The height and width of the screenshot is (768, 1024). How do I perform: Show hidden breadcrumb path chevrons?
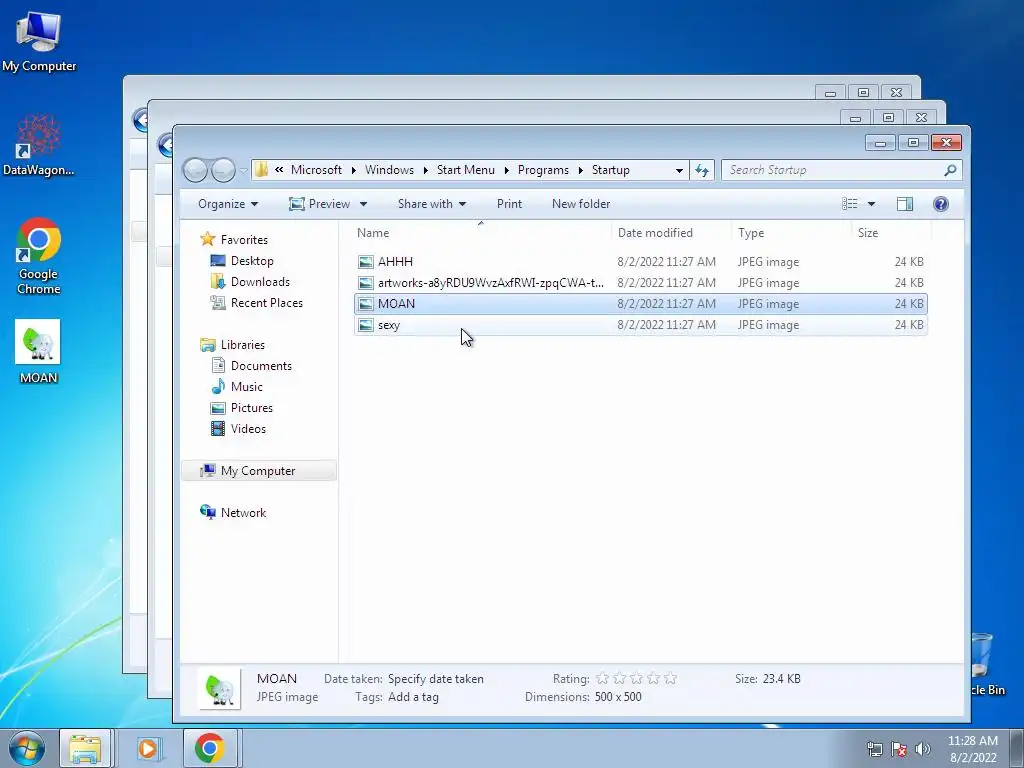279,170
